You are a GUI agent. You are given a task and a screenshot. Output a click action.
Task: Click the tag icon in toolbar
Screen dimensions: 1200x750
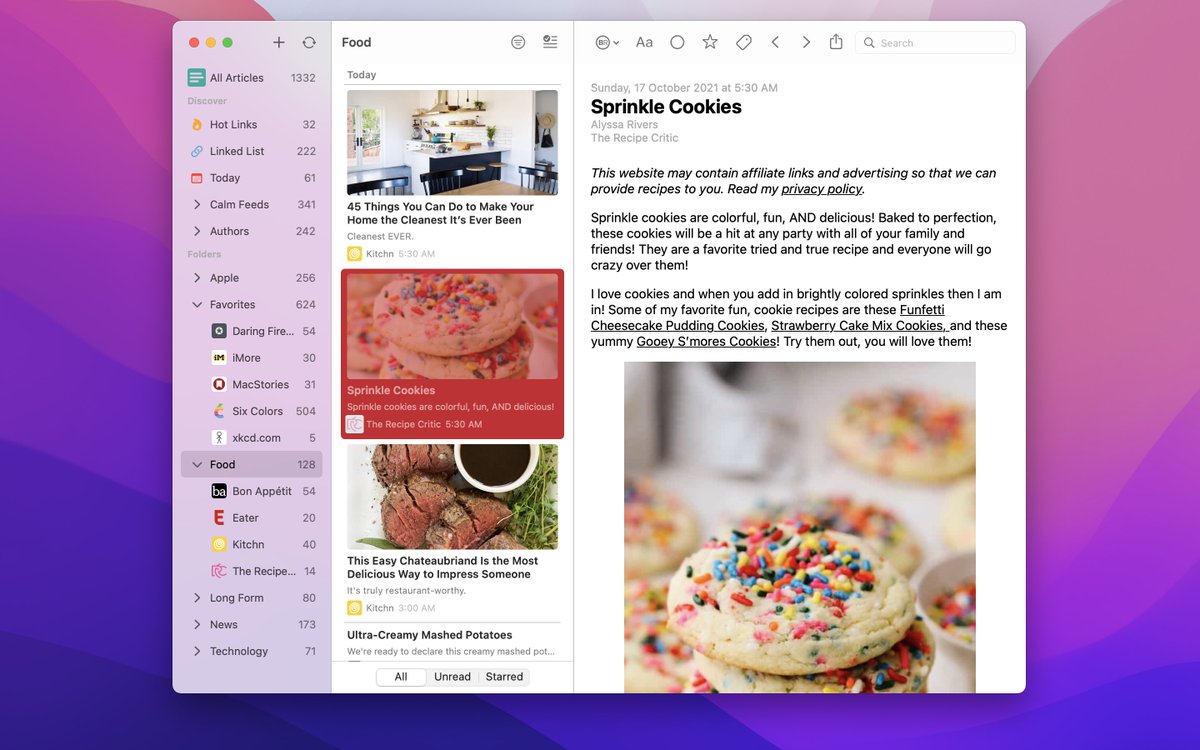pyautogui.click(x=743, y=42)
